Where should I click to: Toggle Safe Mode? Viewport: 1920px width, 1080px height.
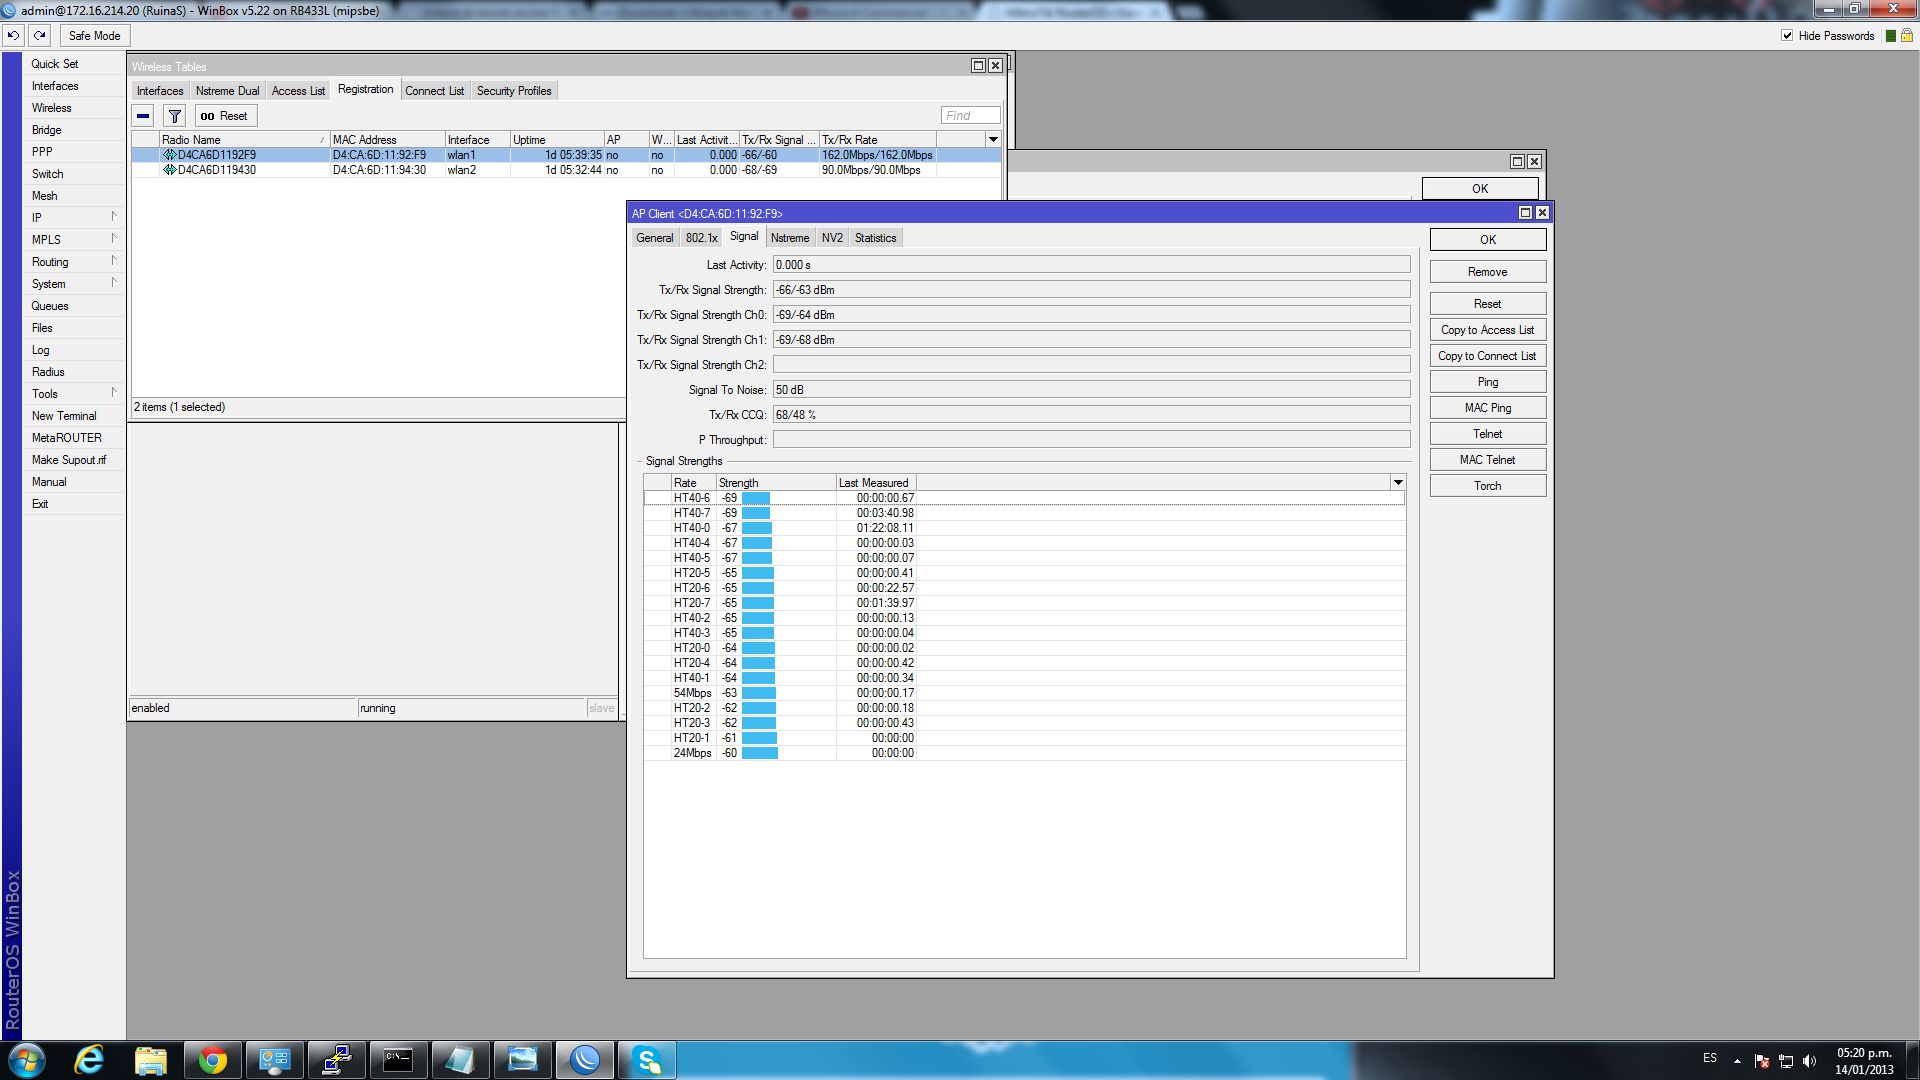94,35
